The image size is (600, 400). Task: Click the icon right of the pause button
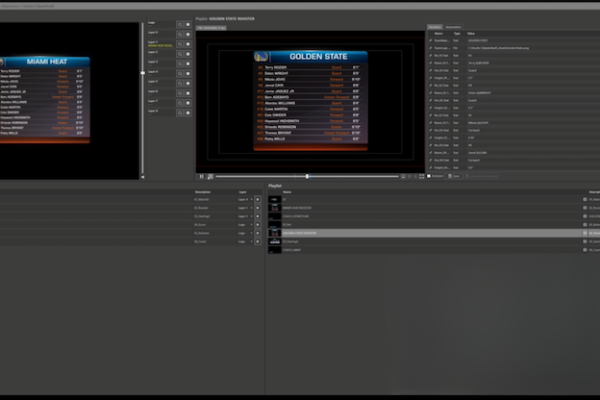(x=210, y=176)
